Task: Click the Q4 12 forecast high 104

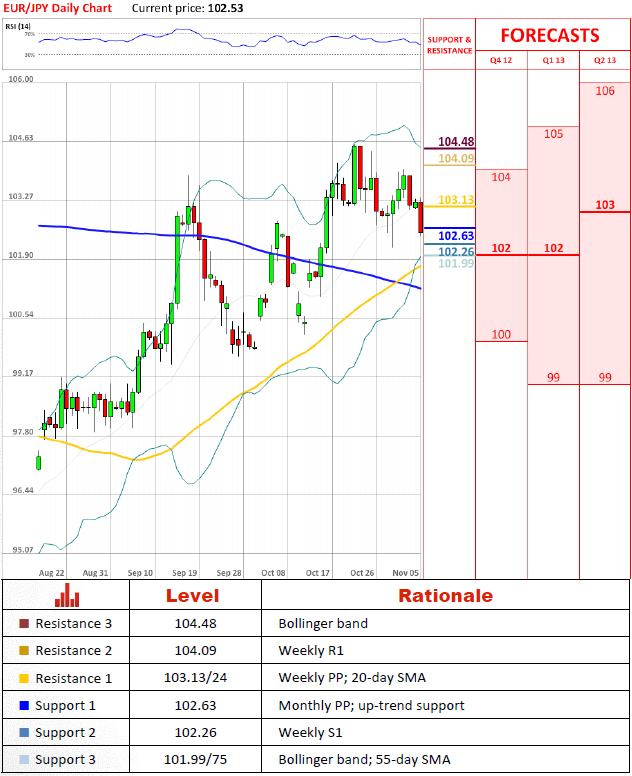Action: [501, 177]
